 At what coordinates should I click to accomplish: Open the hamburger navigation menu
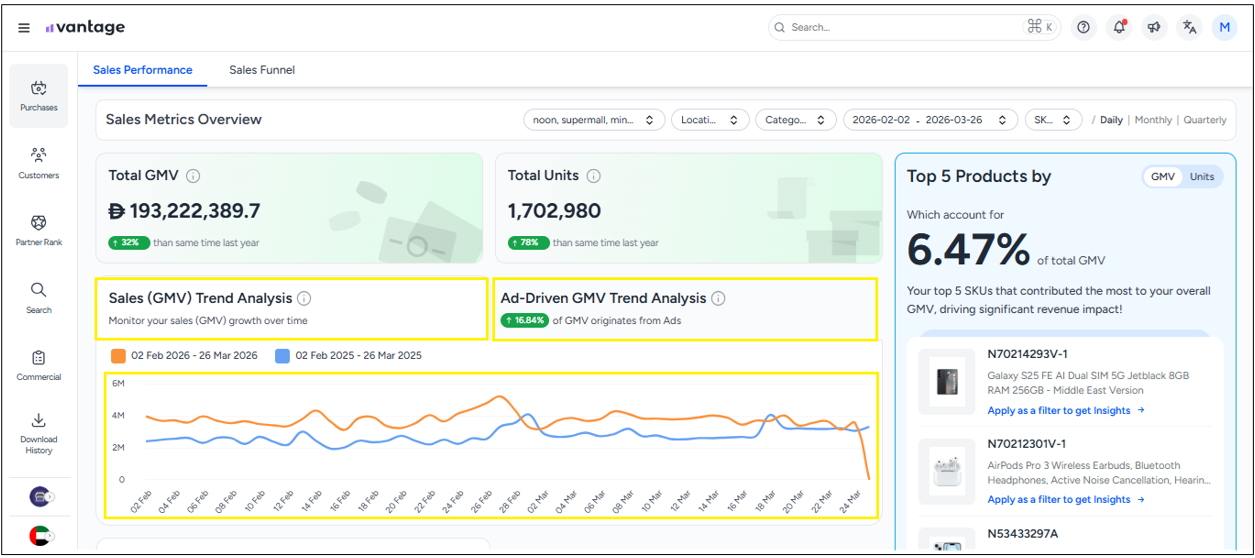point(24,28)
